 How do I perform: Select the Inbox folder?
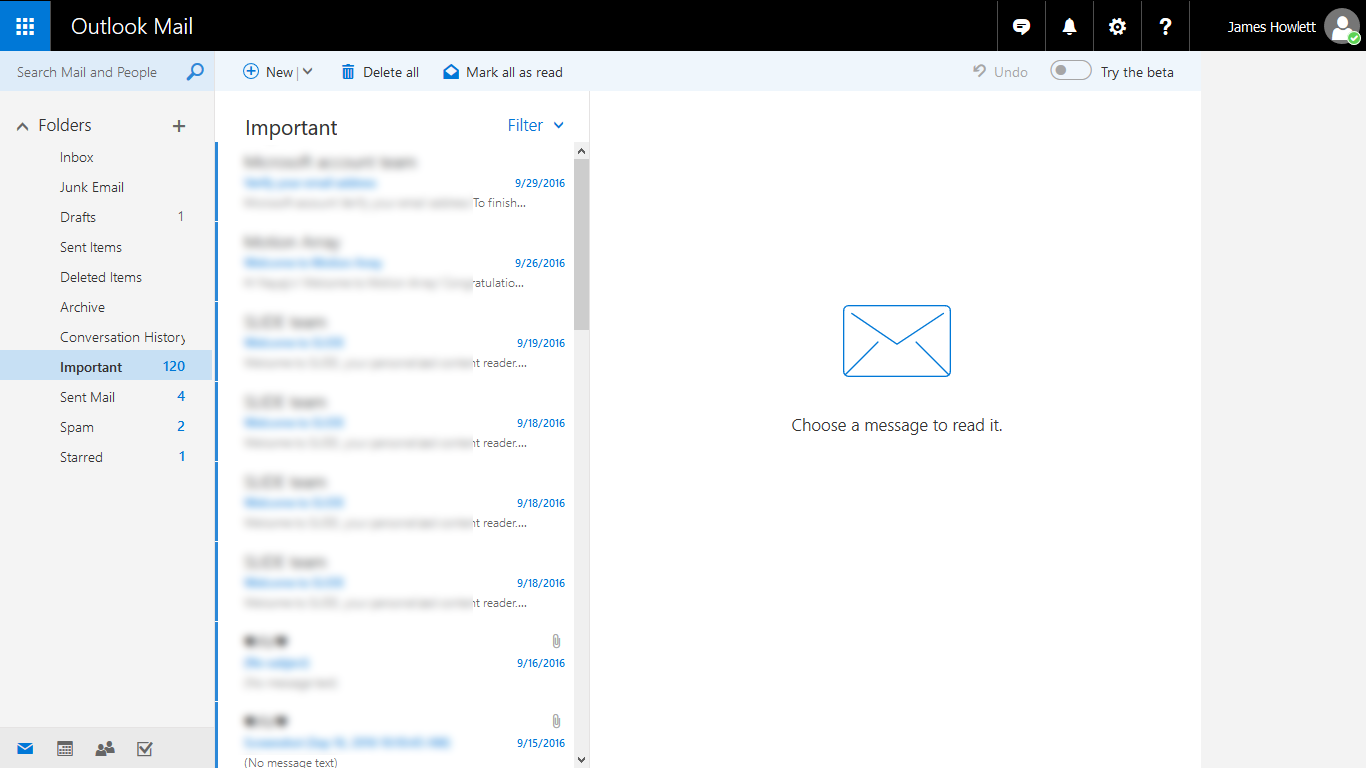[x=77, y=157]
